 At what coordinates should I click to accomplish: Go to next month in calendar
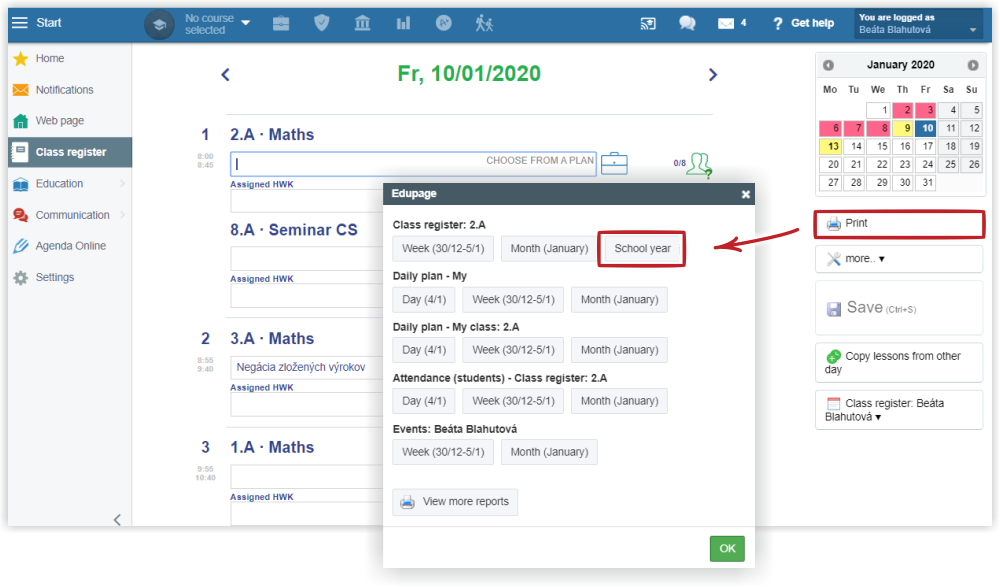(973, 65)
